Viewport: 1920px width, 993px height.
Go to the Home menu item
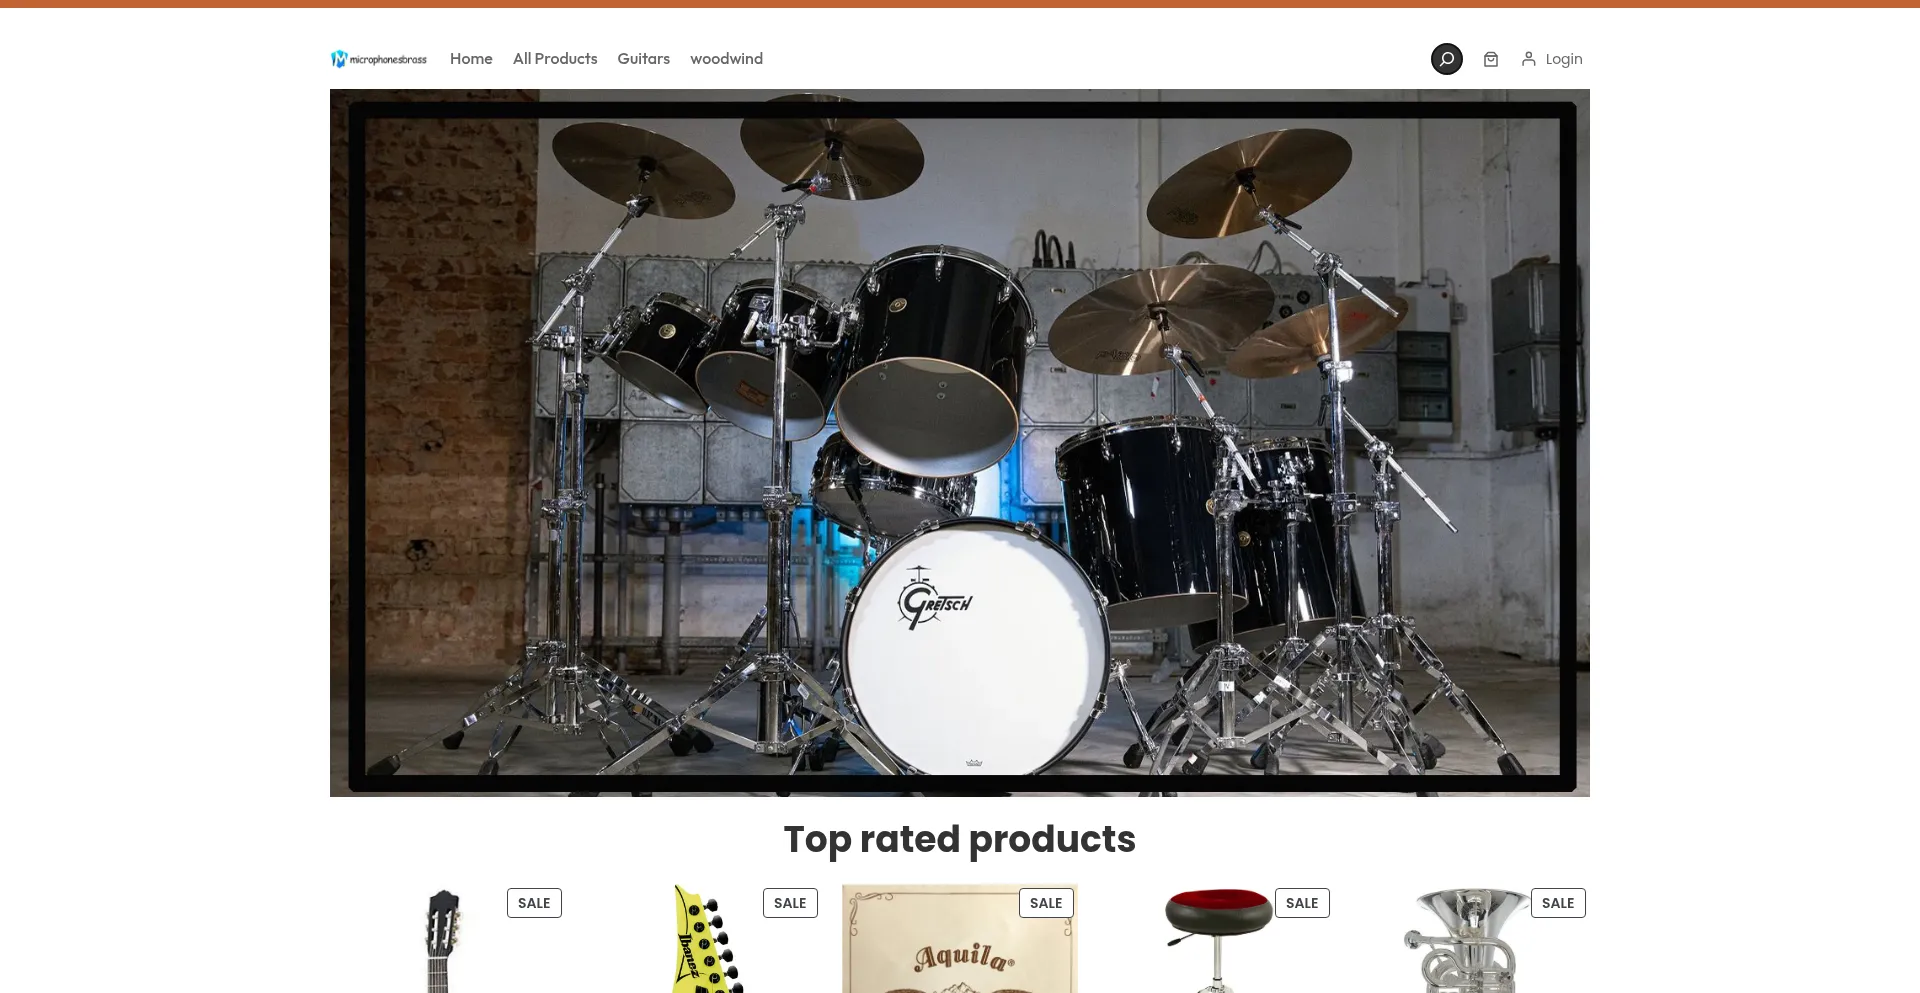(471, 59)
